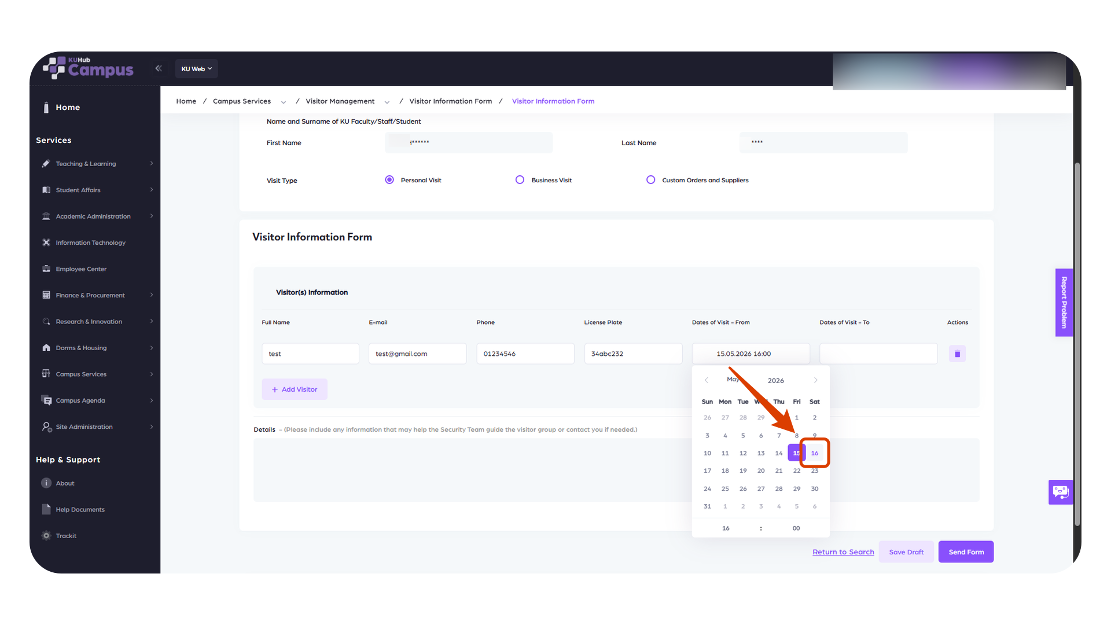Click the Information Technology tools icon

pyautogui.click(x=46, y=242)
